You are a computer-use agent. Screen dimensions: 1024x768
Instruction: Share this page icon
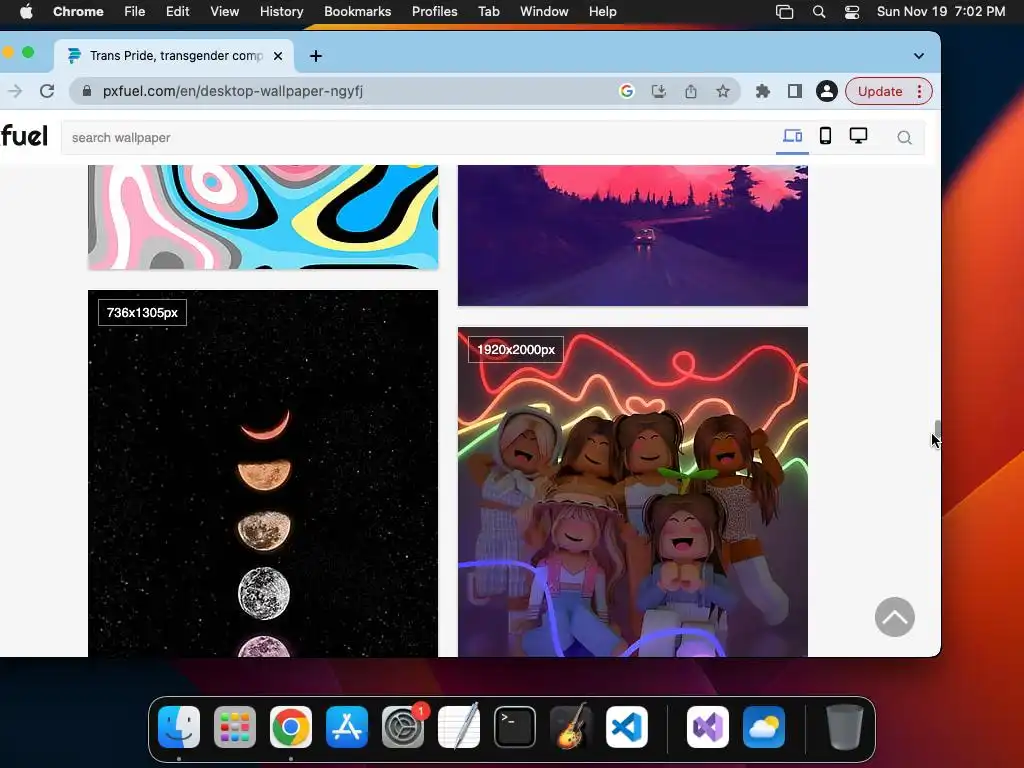[x=691, y=91]
